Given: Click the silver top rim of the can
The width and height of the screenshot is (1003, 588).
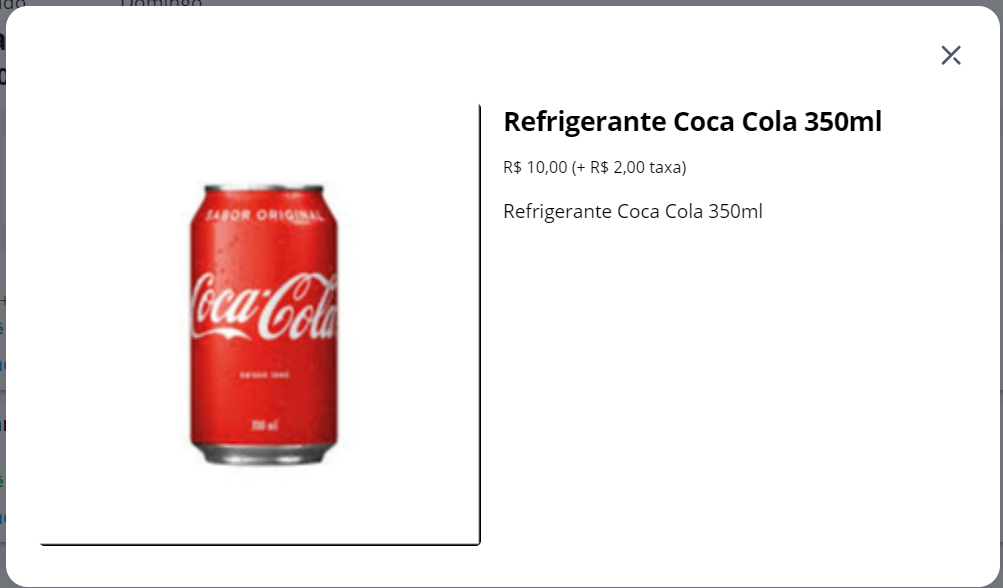Looking at the screenshot, I should (264, 189).
